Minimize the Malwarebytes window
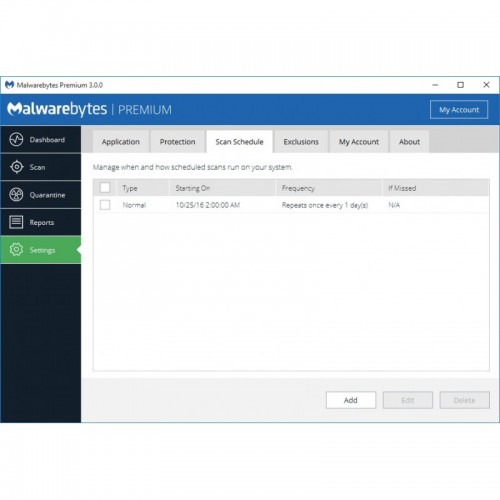Screen dimensions: 500x500 (435, 85)
